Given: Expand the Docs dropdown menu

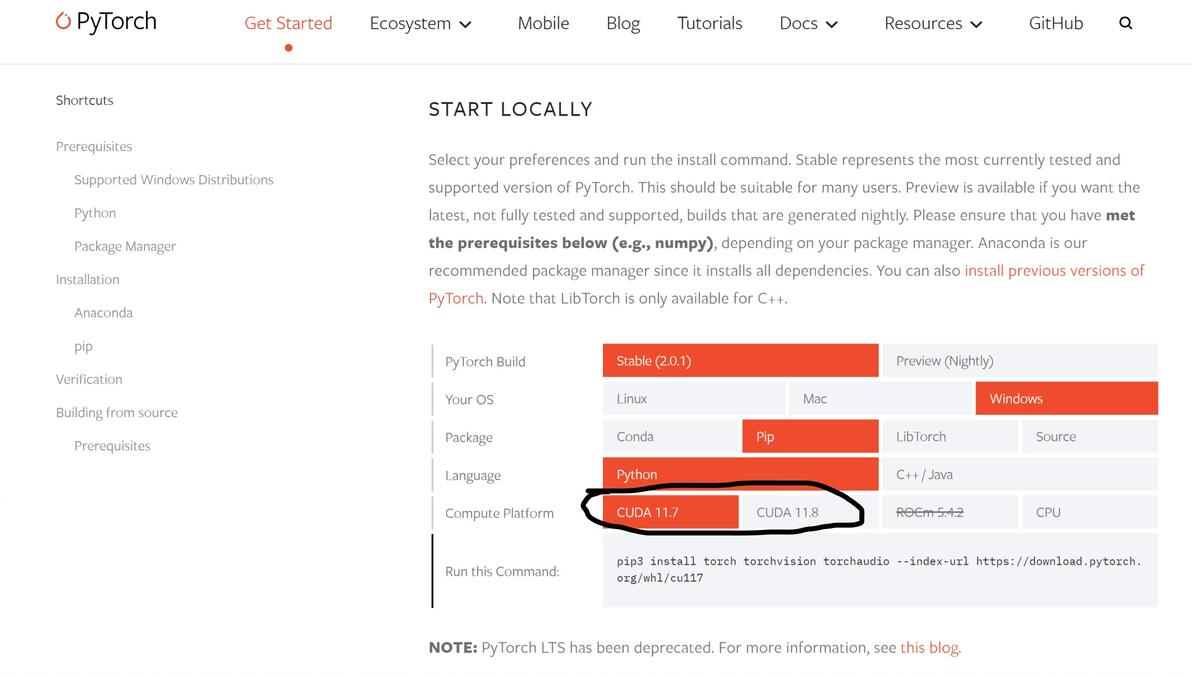Looking at the screenshot, I should click(808, 23).
